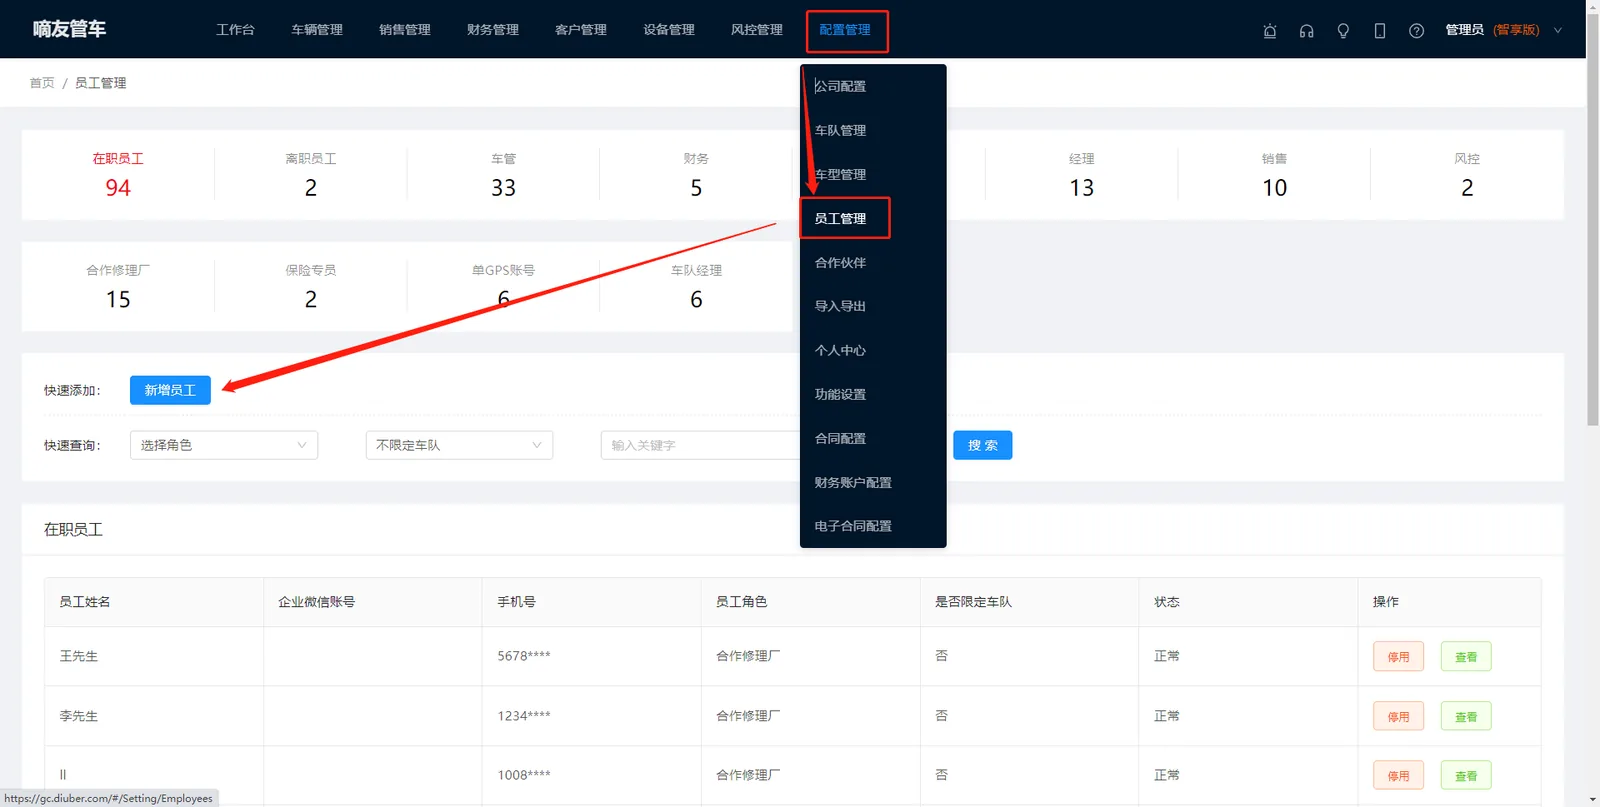
Task: Open 销售管理 navigation menu
Action: point(405,30)
